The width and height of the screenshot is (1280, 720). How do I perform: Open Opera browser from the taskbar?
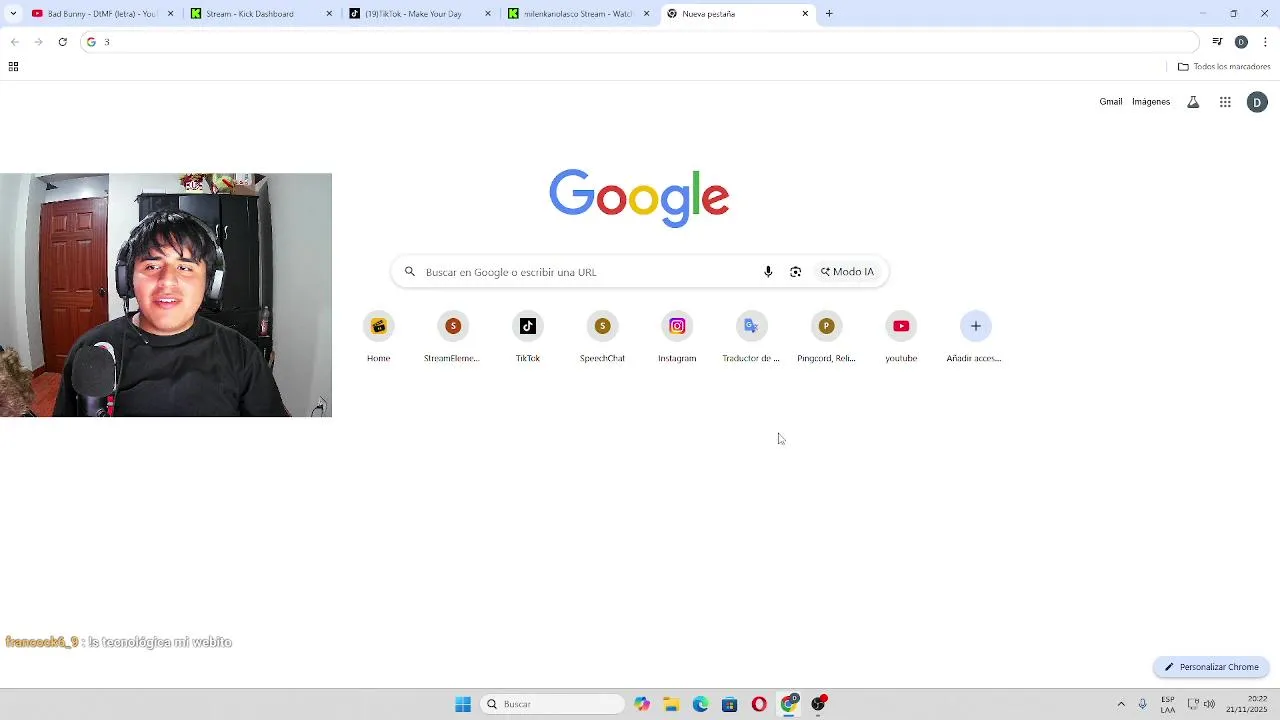pos(759,704)
